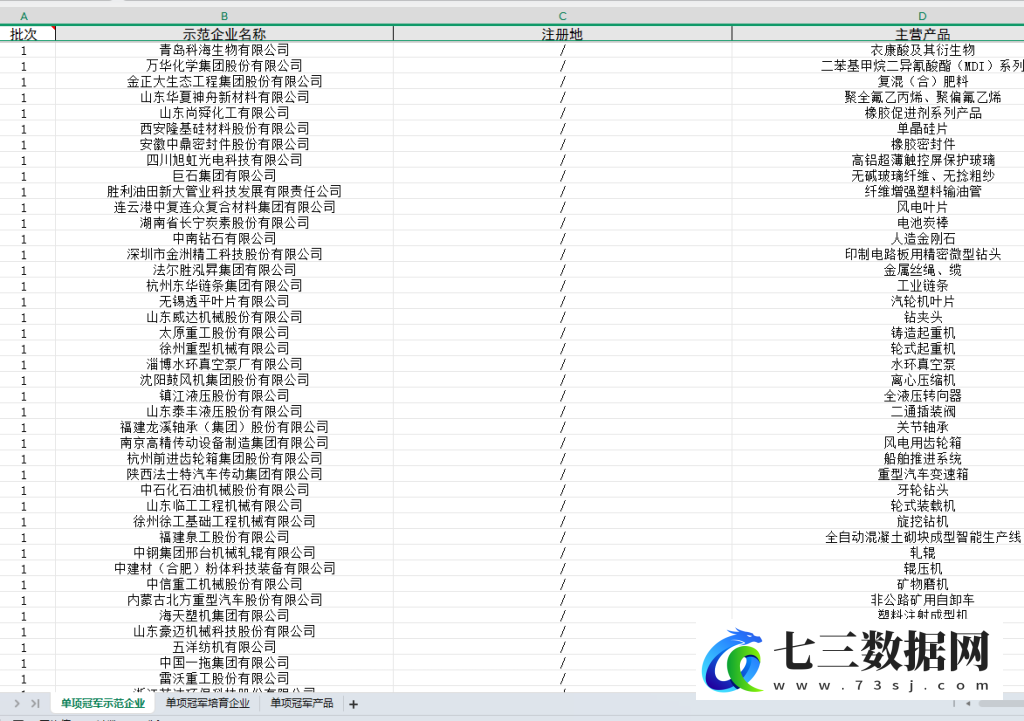
Task: Select cell 四川旭虹光电科技有限公司
Action: coord(224,160)
